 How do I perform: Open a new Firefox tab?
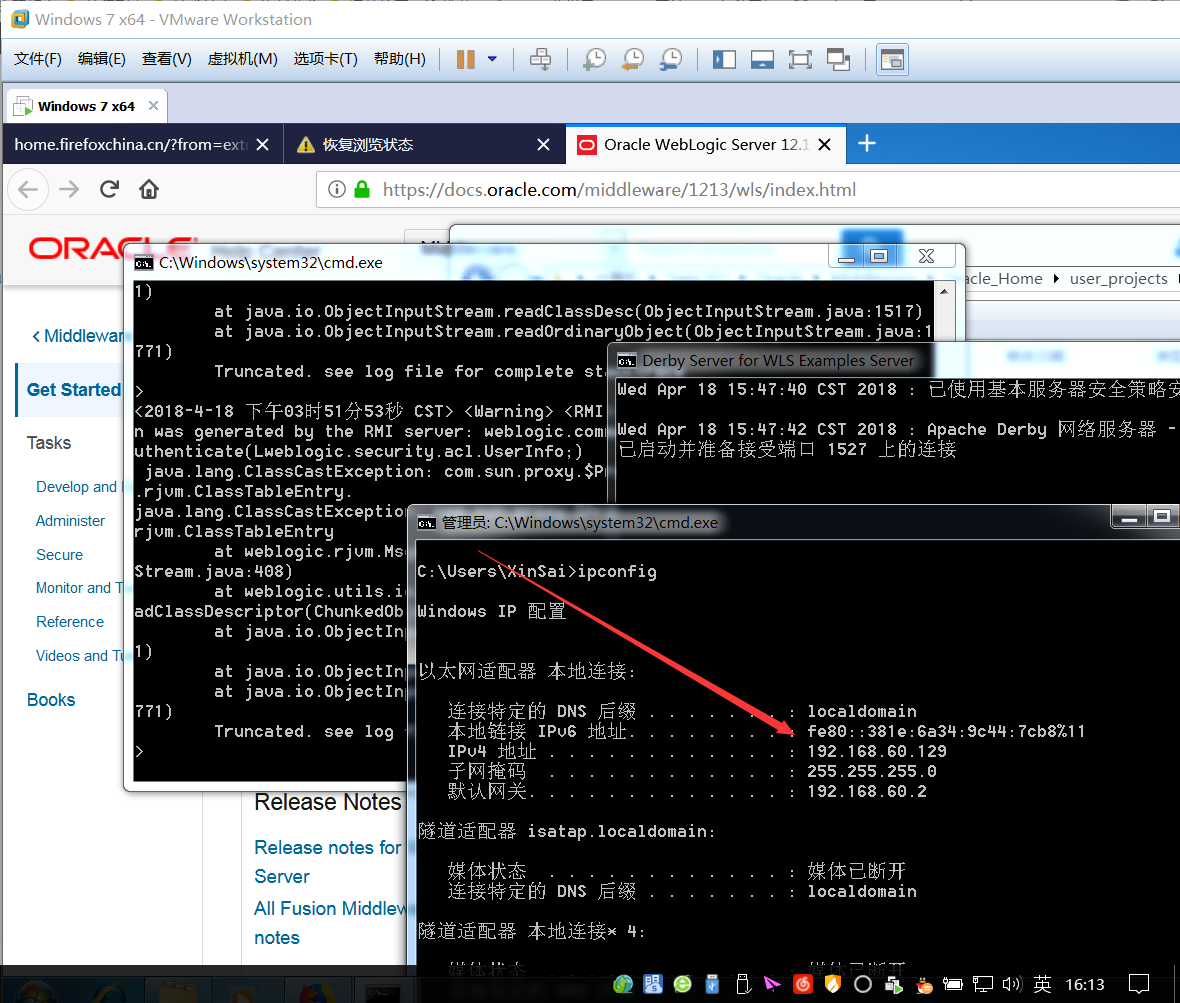(x=867, y=143)
